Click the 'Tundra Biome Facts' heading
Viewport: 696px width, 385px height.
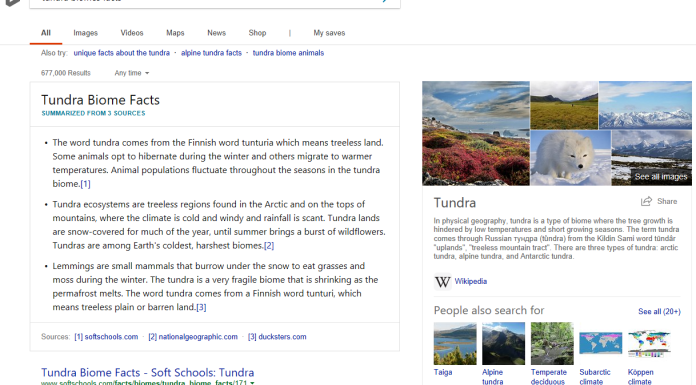pos(100,100)
